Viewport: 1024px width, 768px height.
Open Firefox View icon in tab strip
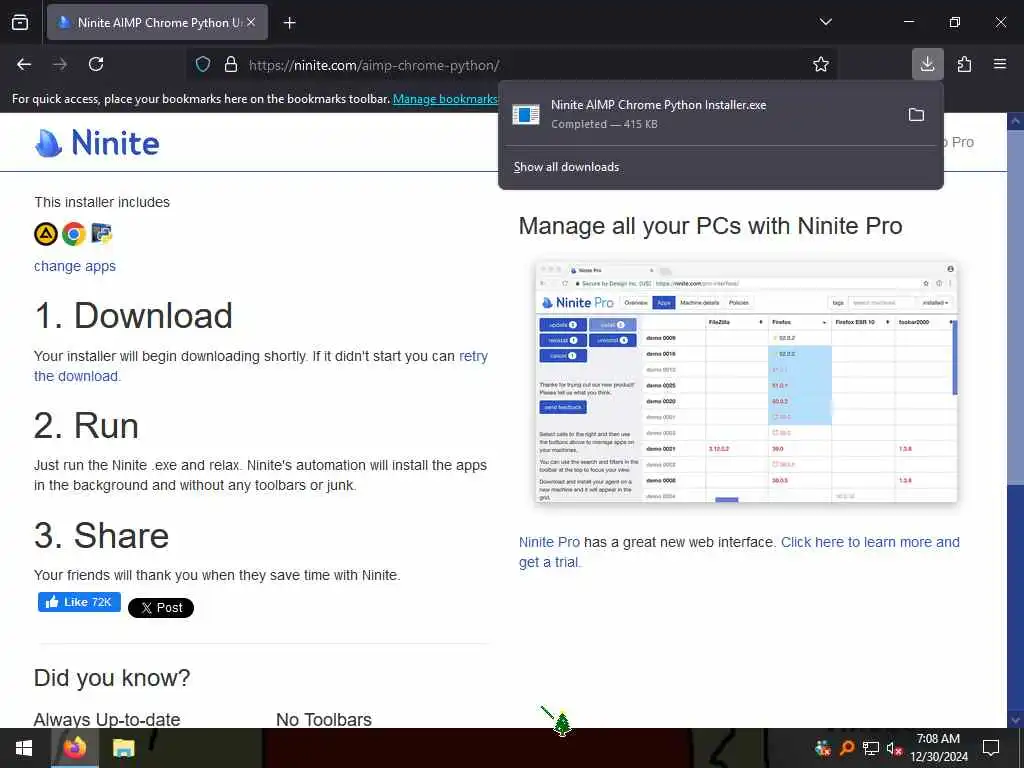coord(20,22)
